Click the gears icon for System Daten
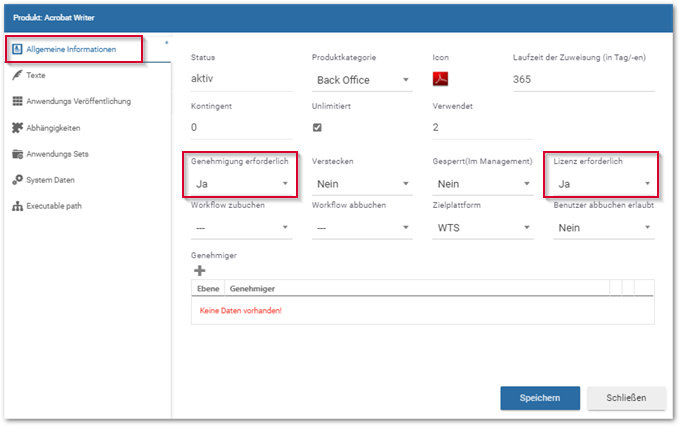Image resolution: width=680 pixels, height=426 pixels. pyautogui.click(x=17, y=180)
